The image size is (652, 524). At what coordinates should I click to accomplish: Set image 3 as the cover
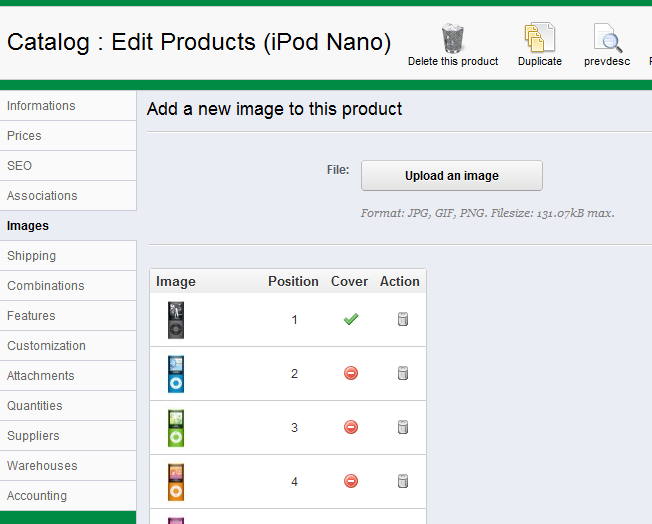(350, 428)
